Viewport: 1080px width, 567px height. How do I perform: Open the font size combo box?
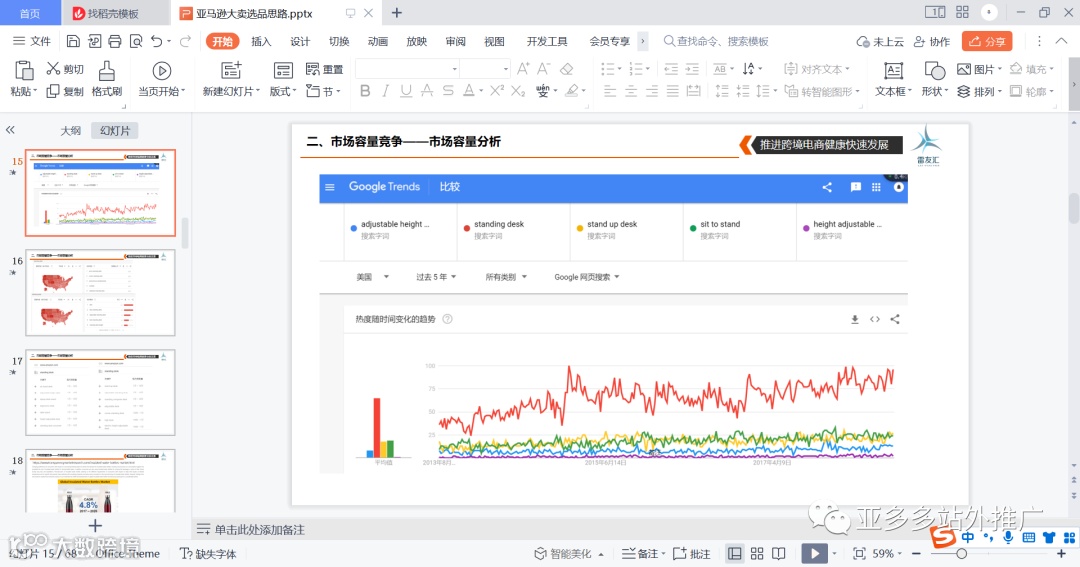point(485,69)
